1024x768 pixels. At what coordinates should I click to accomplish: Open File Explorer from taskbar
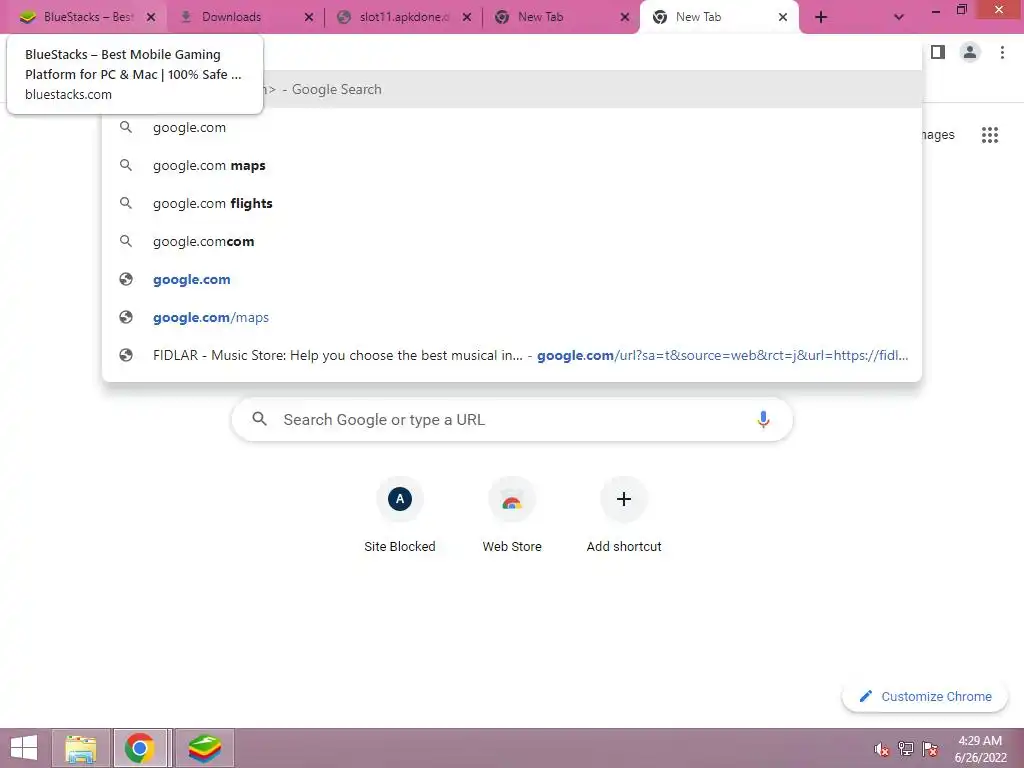pos(80,748)
